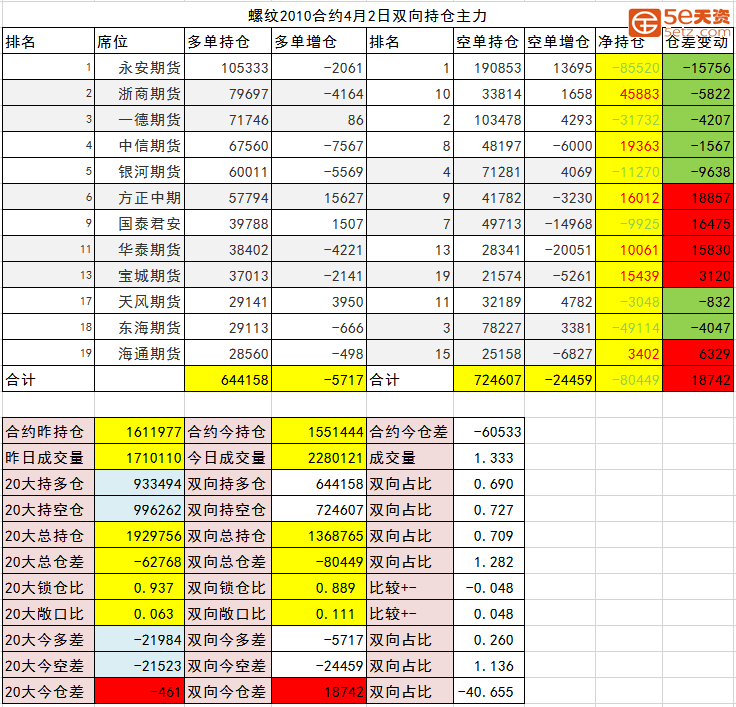Select the 天风期货 cell

(x=139, y=301)
